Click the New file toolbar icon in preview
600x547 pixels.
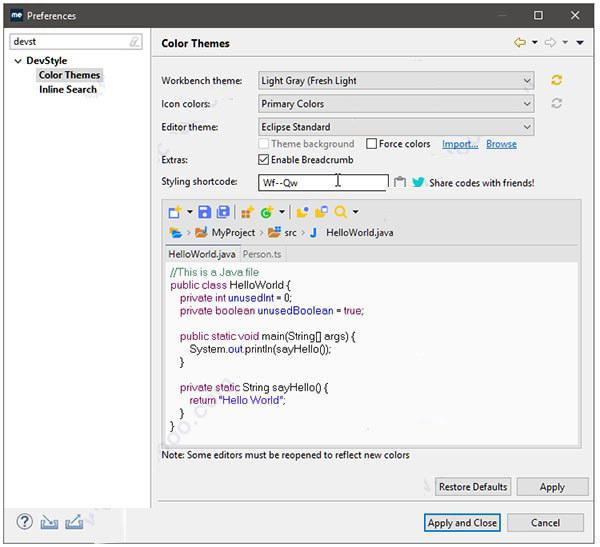pyautogui.click(x=175, y=212)
